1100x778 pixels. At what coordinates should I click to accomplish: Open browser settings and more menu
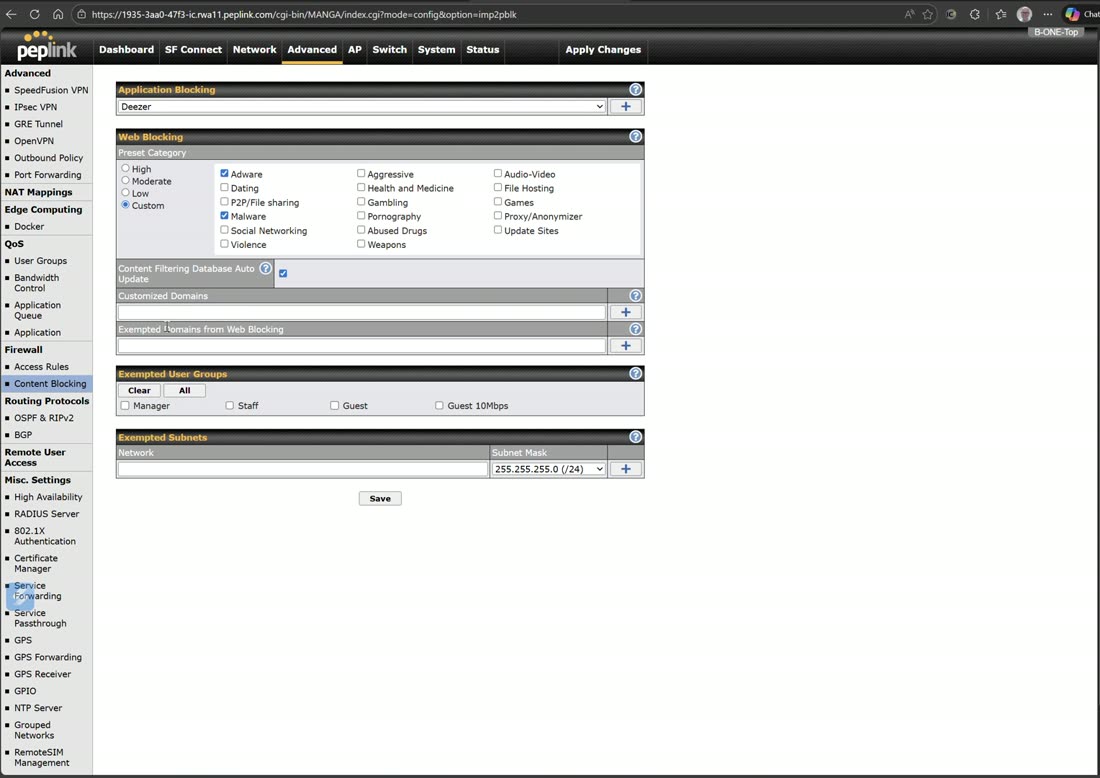[x=1047, y=14]
